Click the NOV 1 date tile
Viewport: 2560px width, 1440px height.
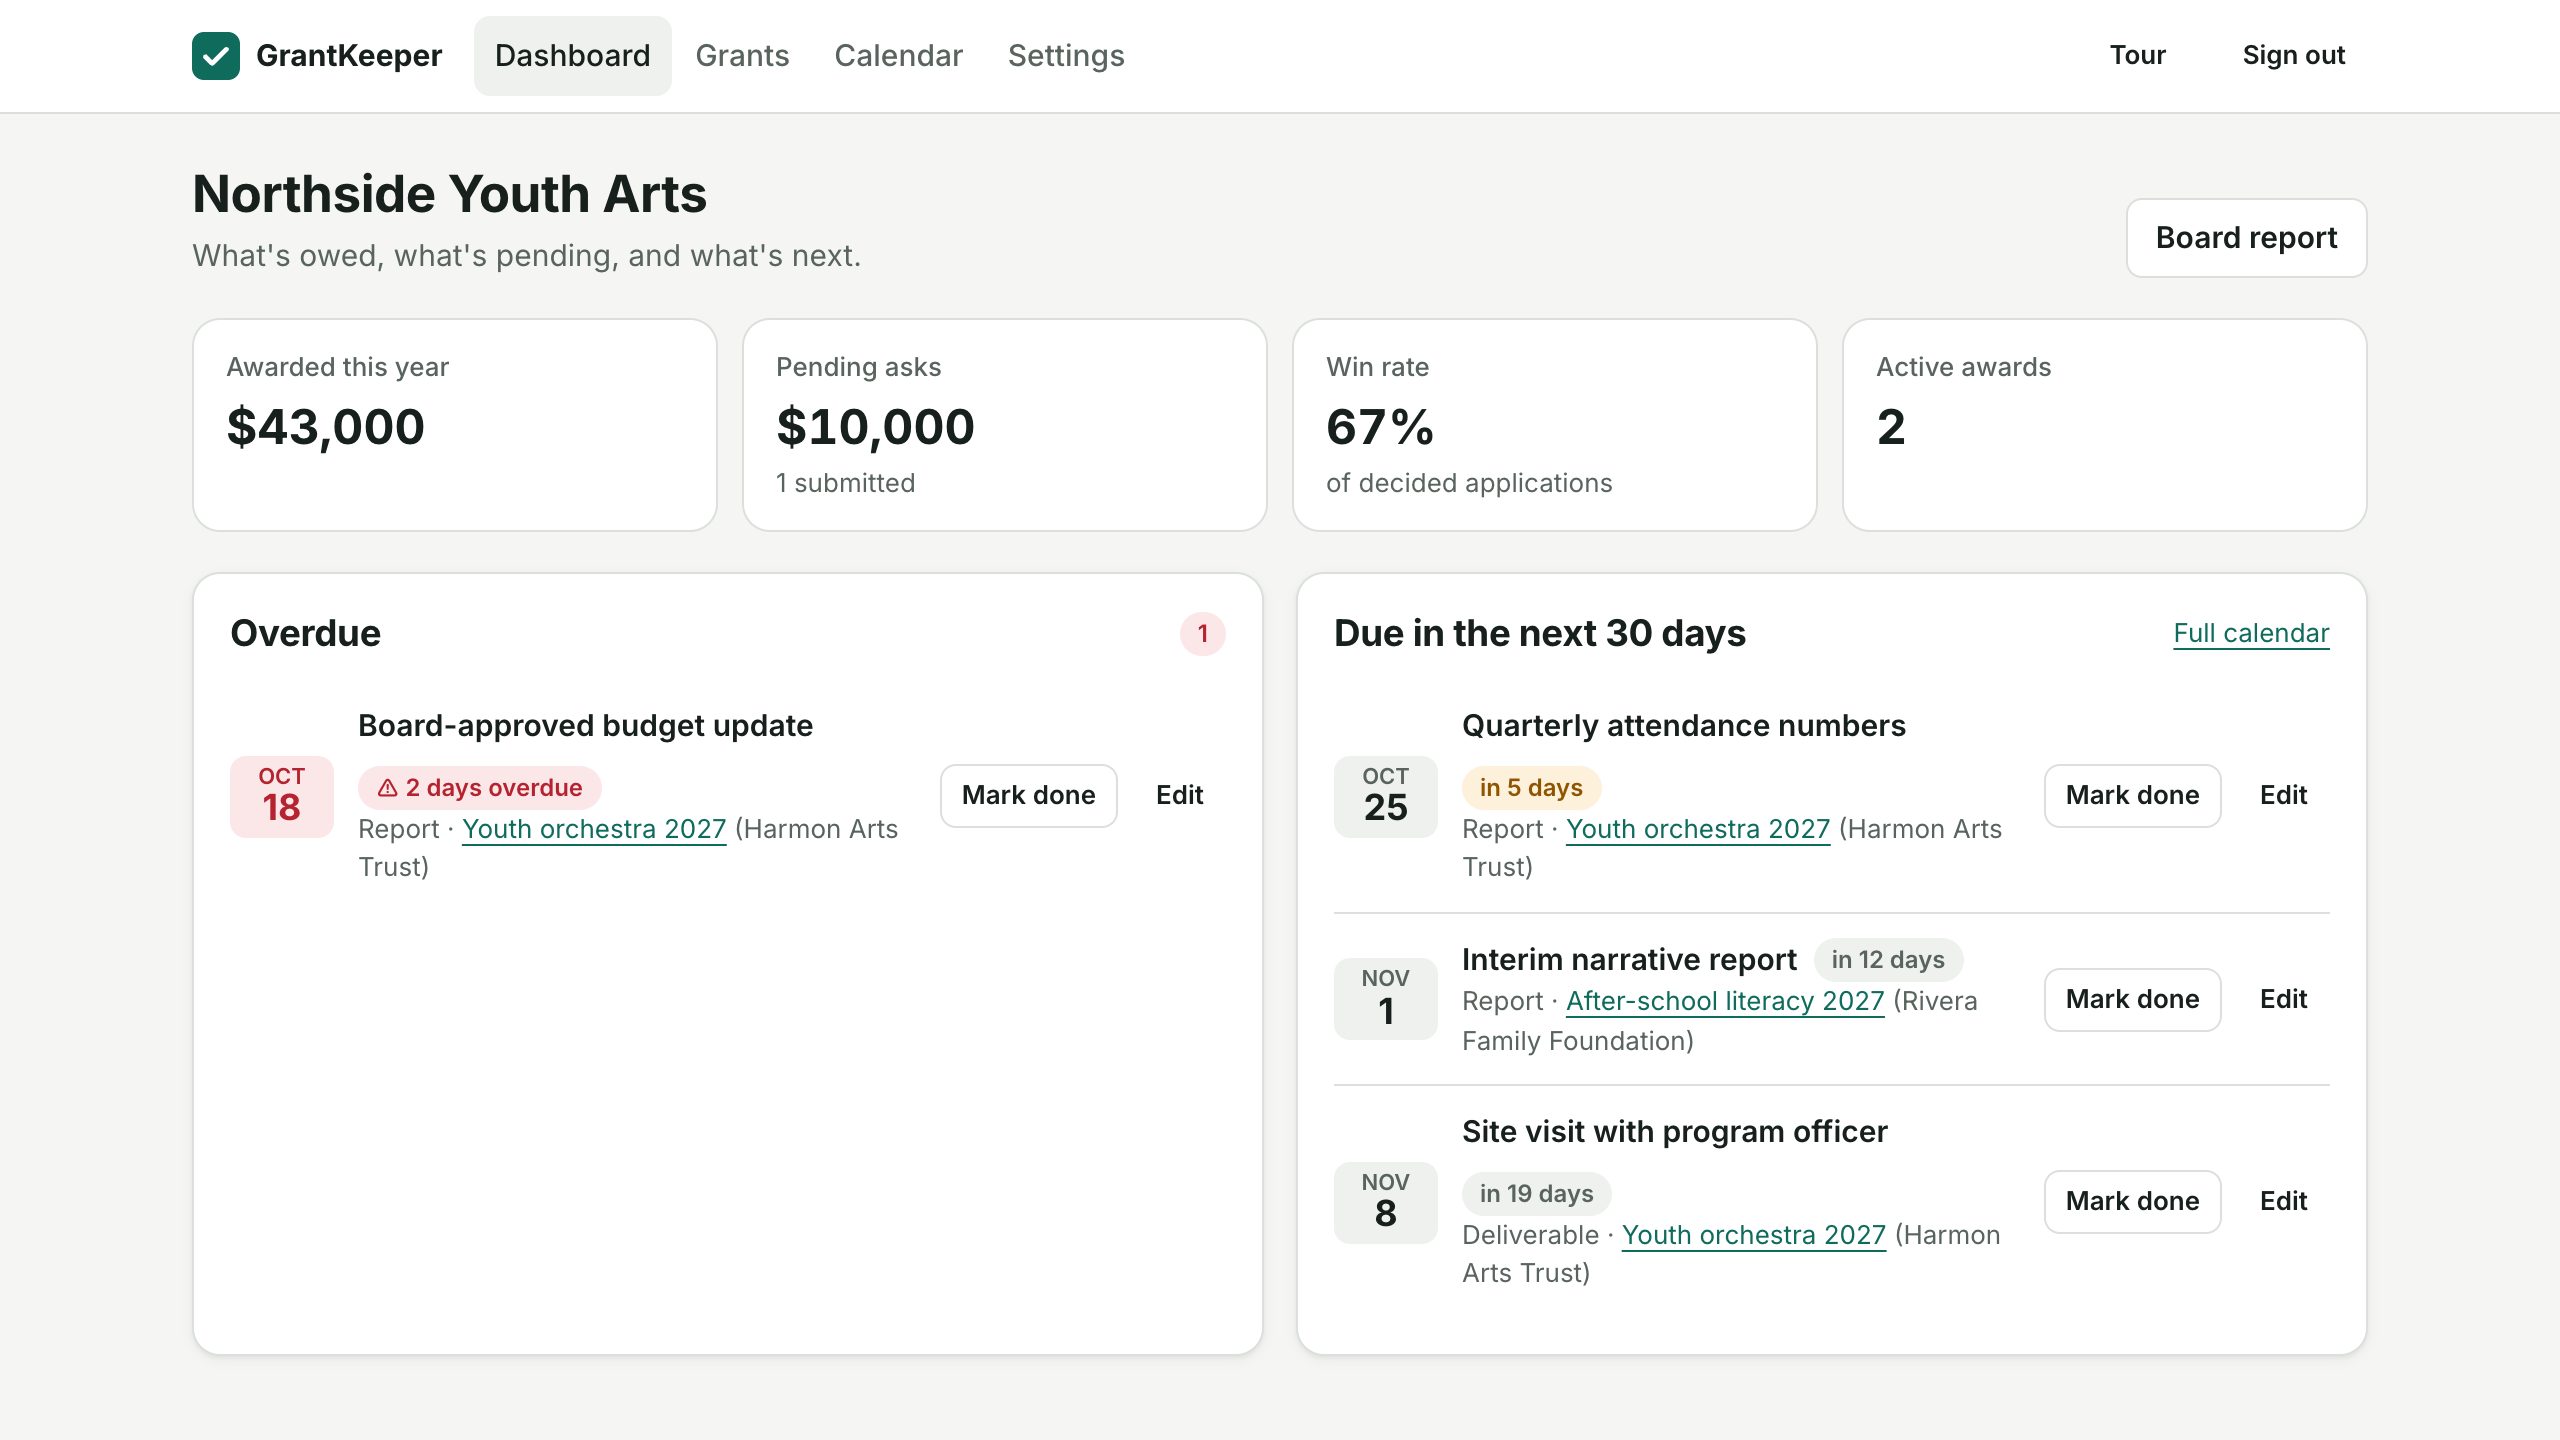click(x=1386, y=999)
